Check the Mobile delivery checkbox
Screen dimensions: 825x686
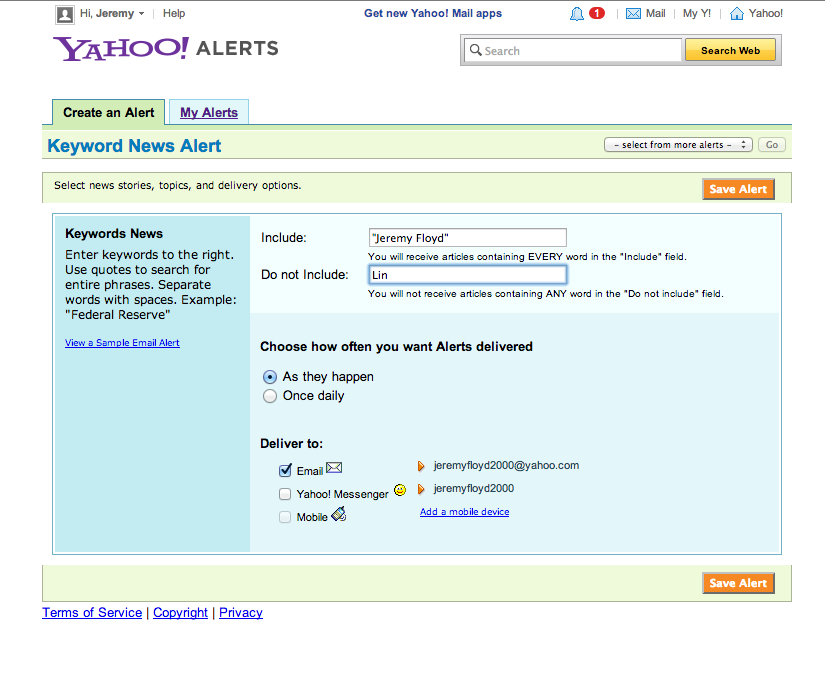point(285,517)
